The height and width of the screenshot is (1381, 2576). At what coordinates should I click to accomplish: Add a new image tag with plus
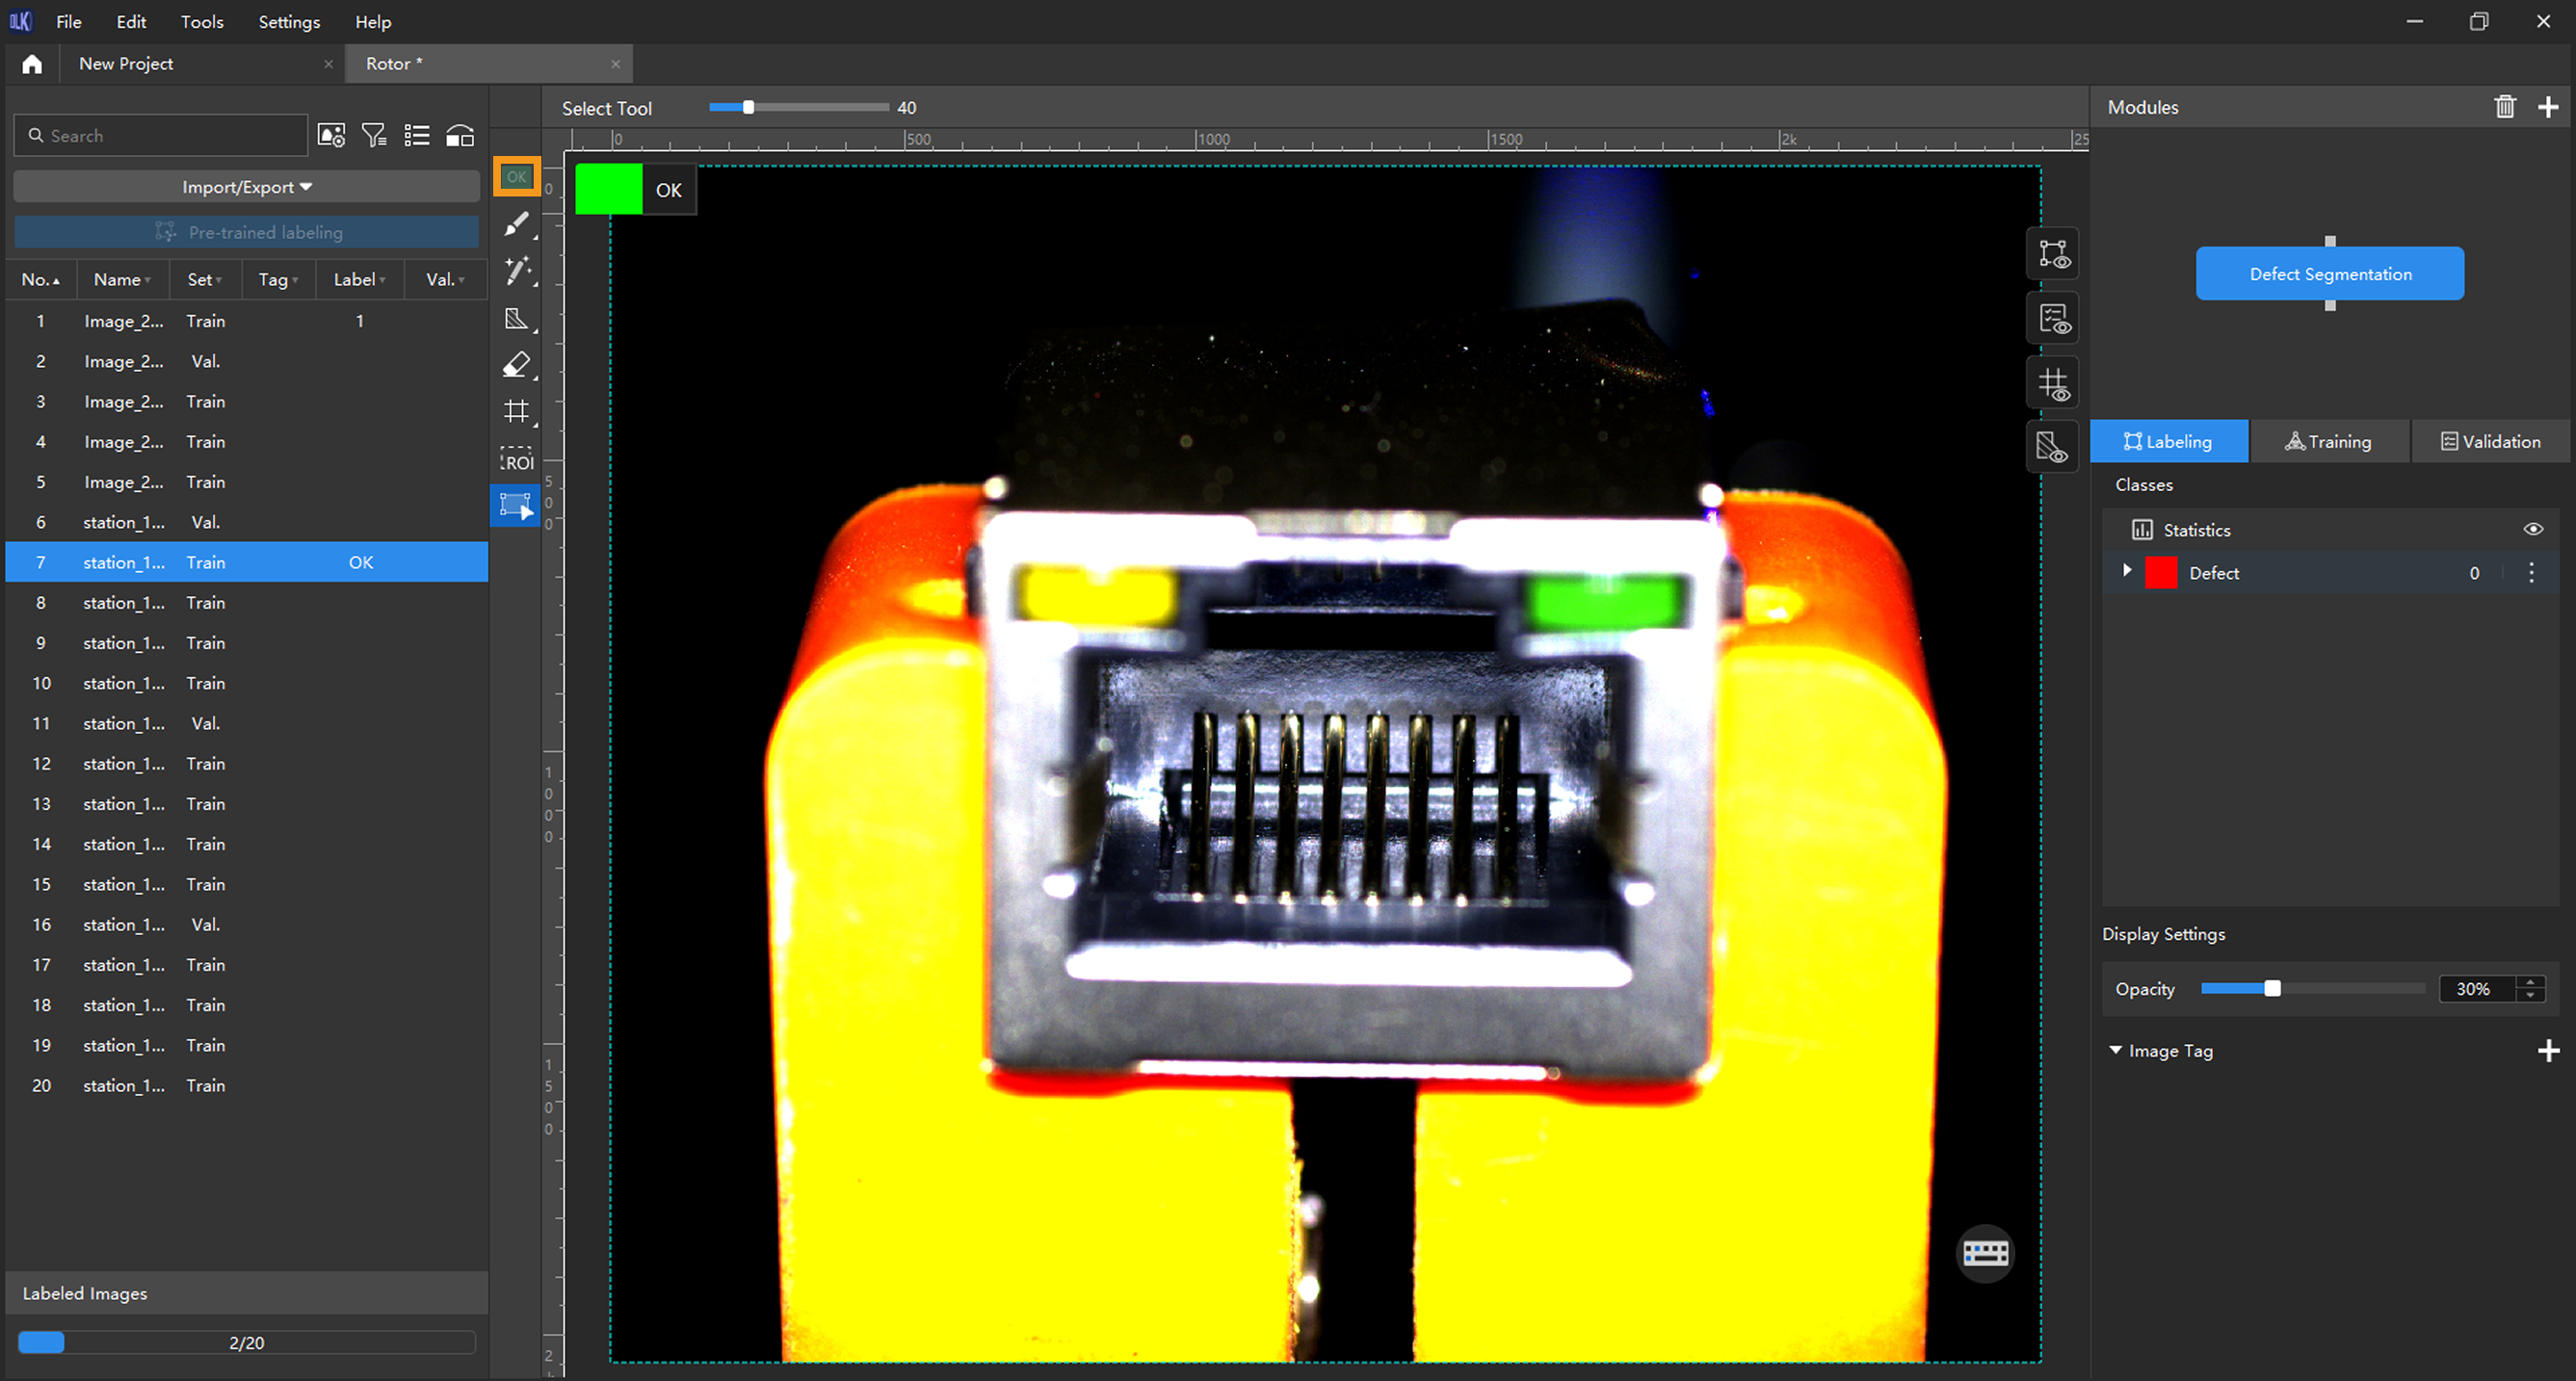coord(2548,1050)
